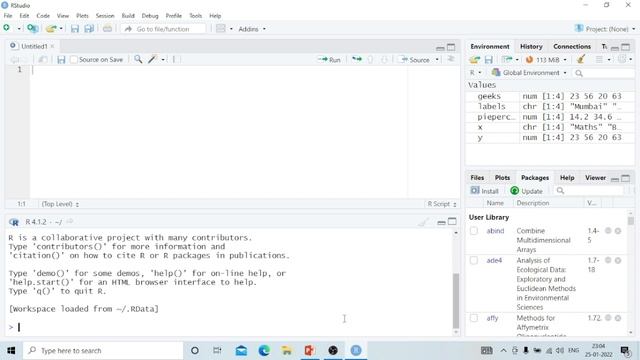The width and height of the screenshot is (640, 360).
Task: Load workspace icon in Environment pane
Action: [x=474, y=60]
